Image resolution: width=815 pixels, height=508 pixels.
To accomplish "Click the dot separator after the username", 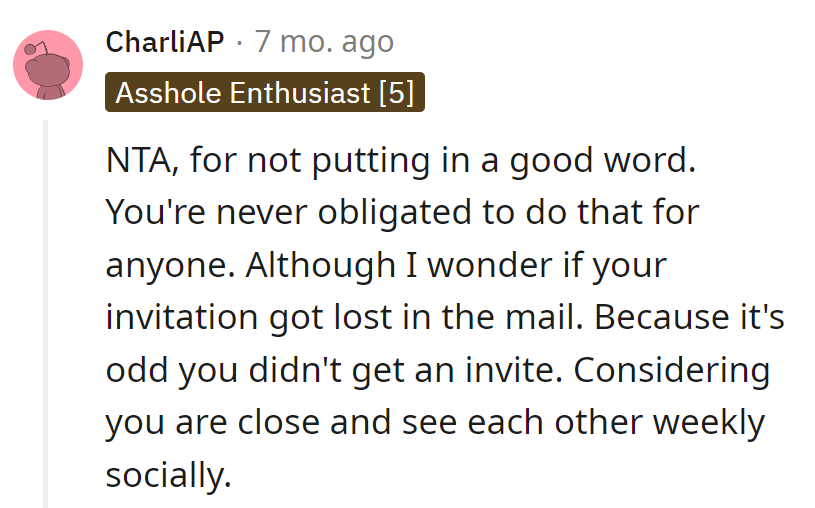I will click(239, 42).
